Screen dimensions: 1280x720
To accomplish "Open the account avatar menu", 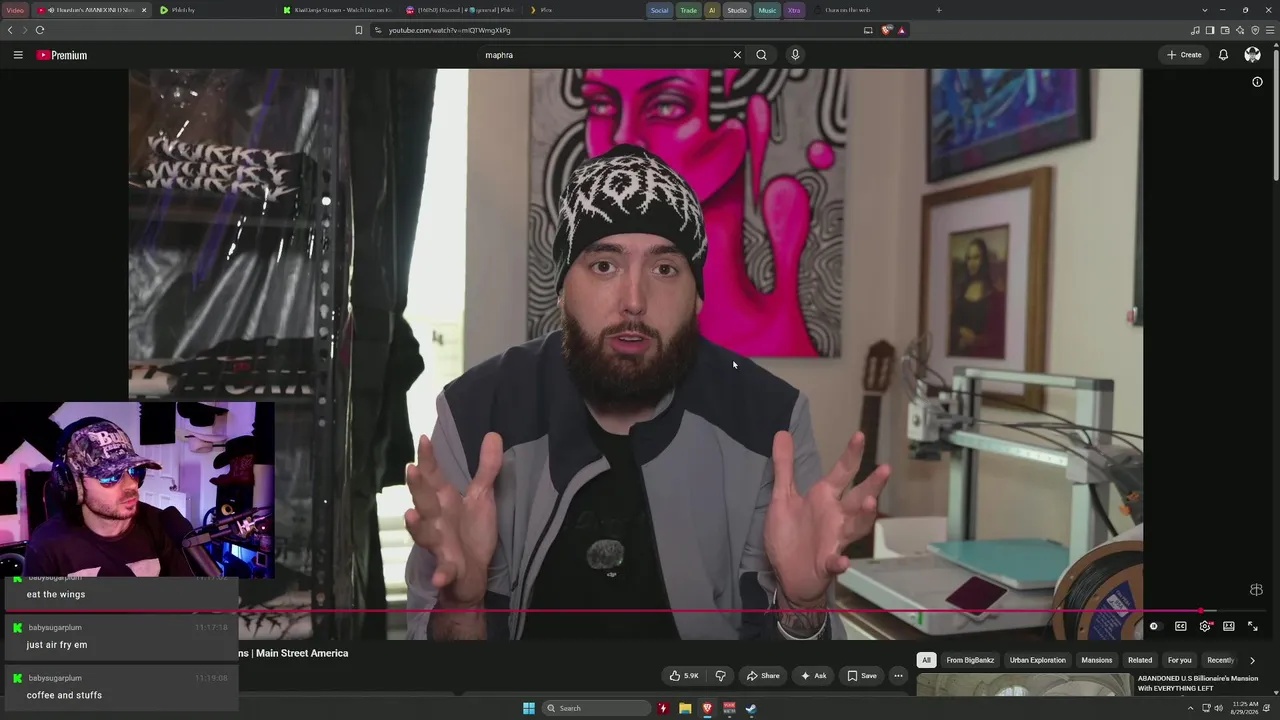I will (1252, 55).
